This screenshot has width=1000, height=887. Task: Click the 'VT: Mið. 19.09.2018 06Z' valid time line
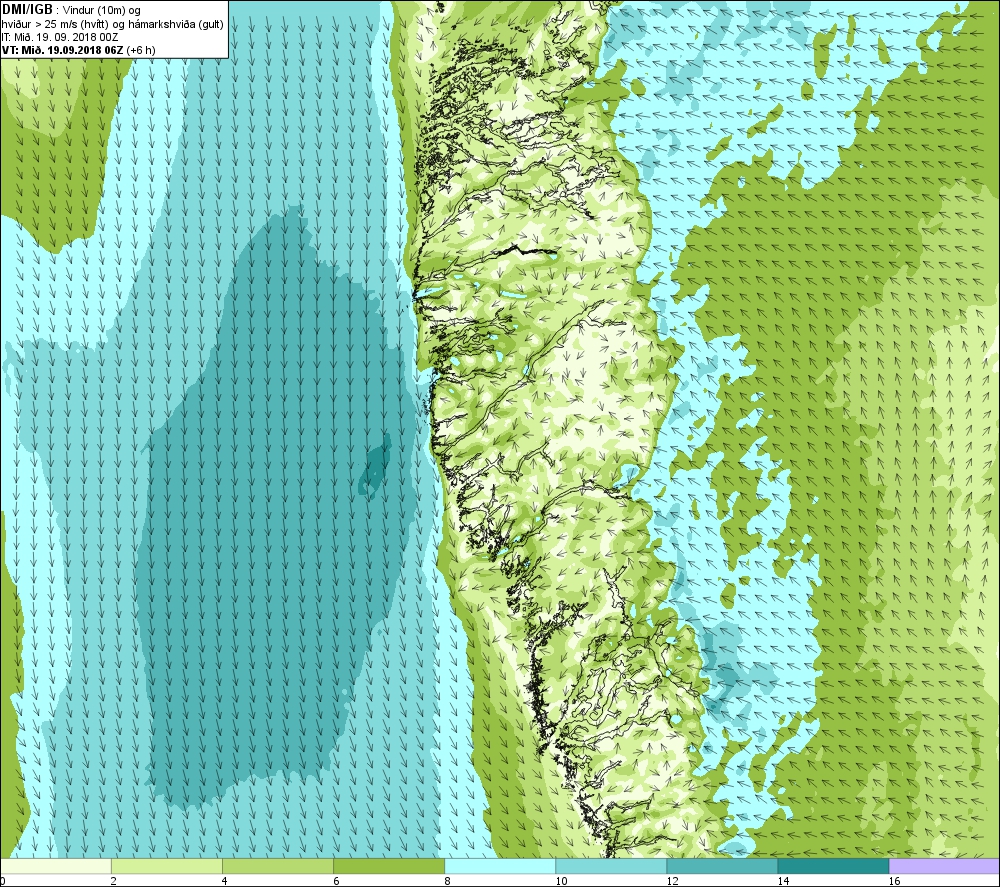[78, 50]
